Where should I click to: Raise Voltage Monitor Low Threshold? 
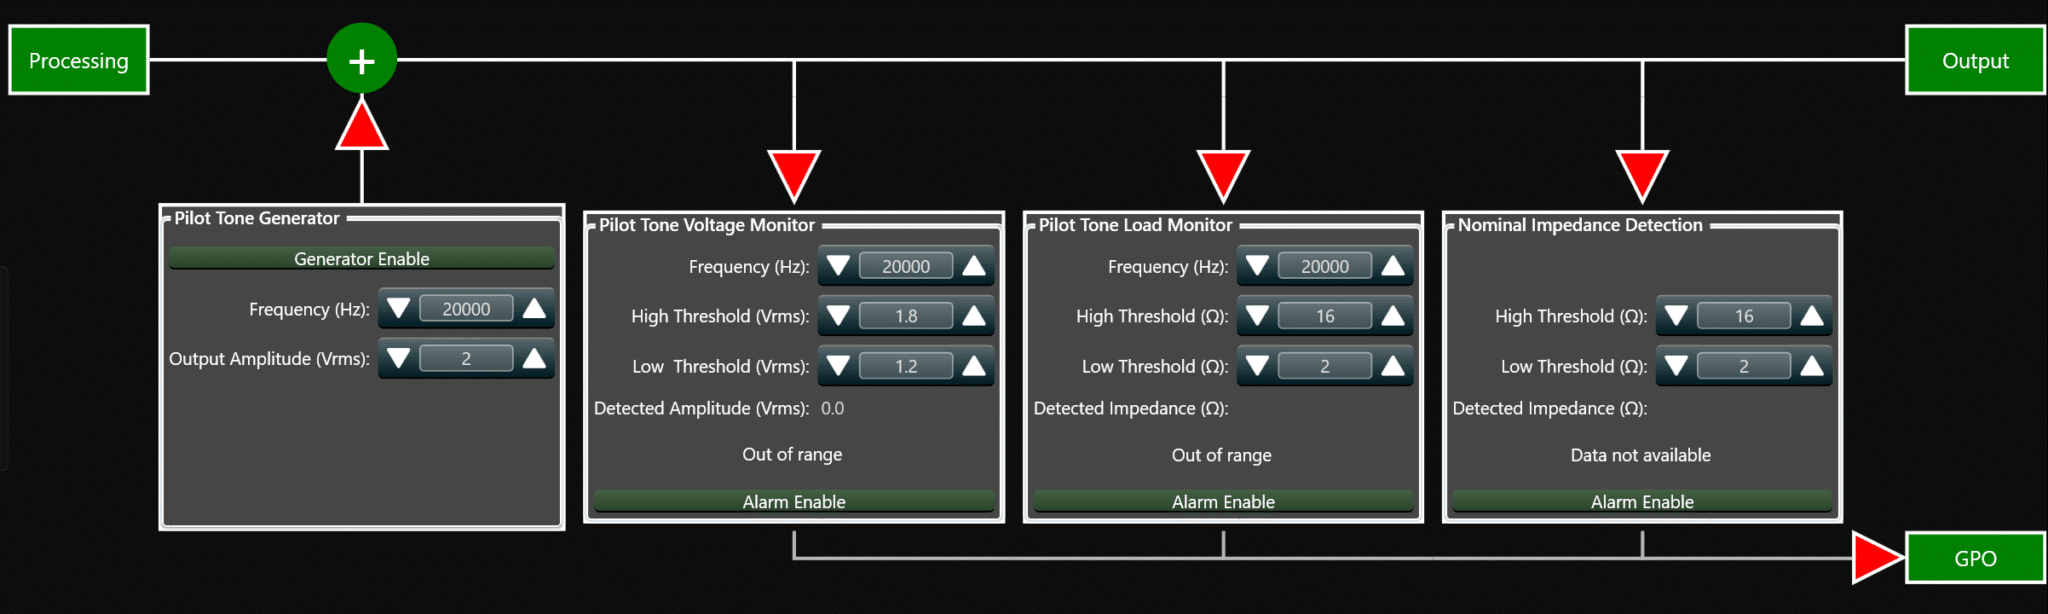(x=974, y=366)
